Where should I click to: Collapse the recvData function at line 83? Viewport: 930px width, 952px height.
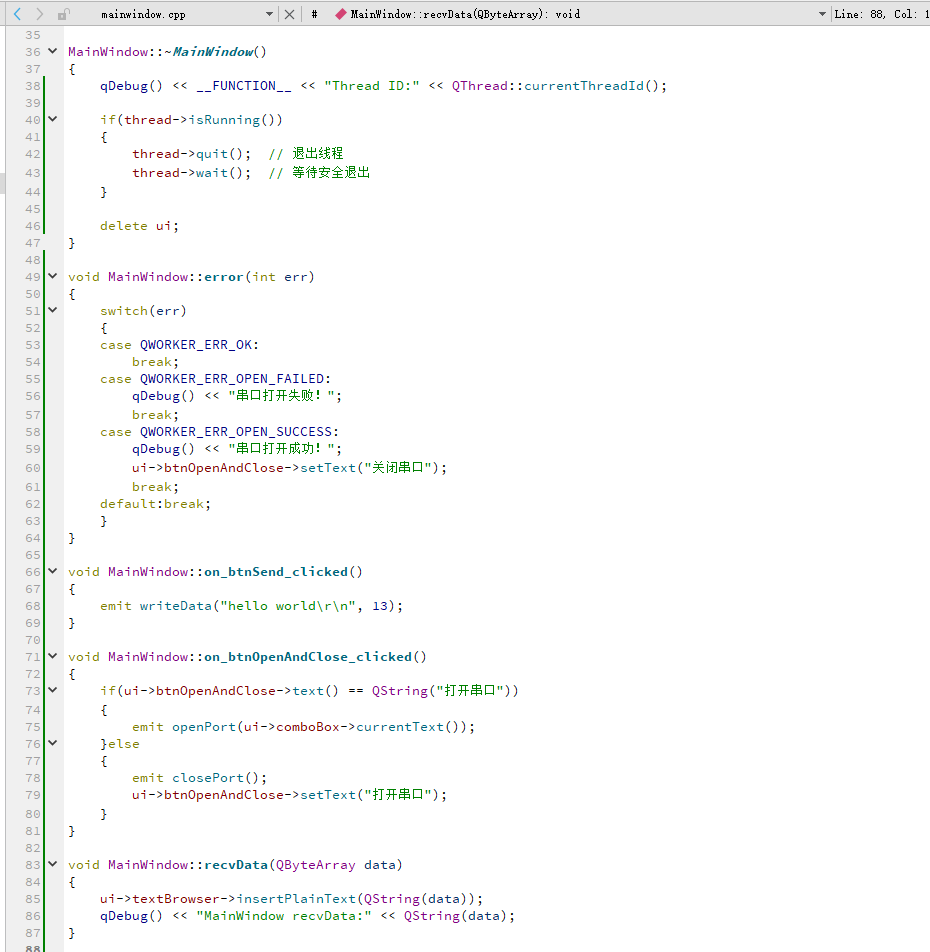[x=53, y=864]
